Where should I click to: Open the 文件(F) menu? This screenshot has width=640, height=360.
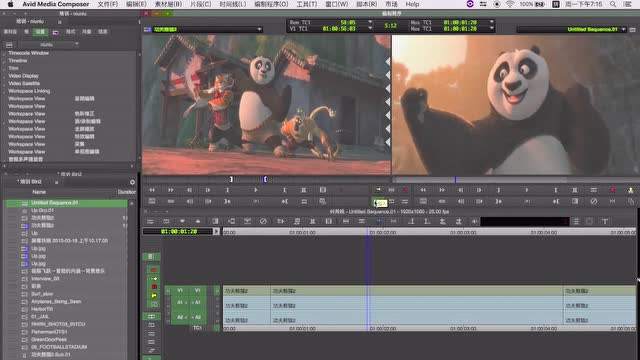click(108, 4)
